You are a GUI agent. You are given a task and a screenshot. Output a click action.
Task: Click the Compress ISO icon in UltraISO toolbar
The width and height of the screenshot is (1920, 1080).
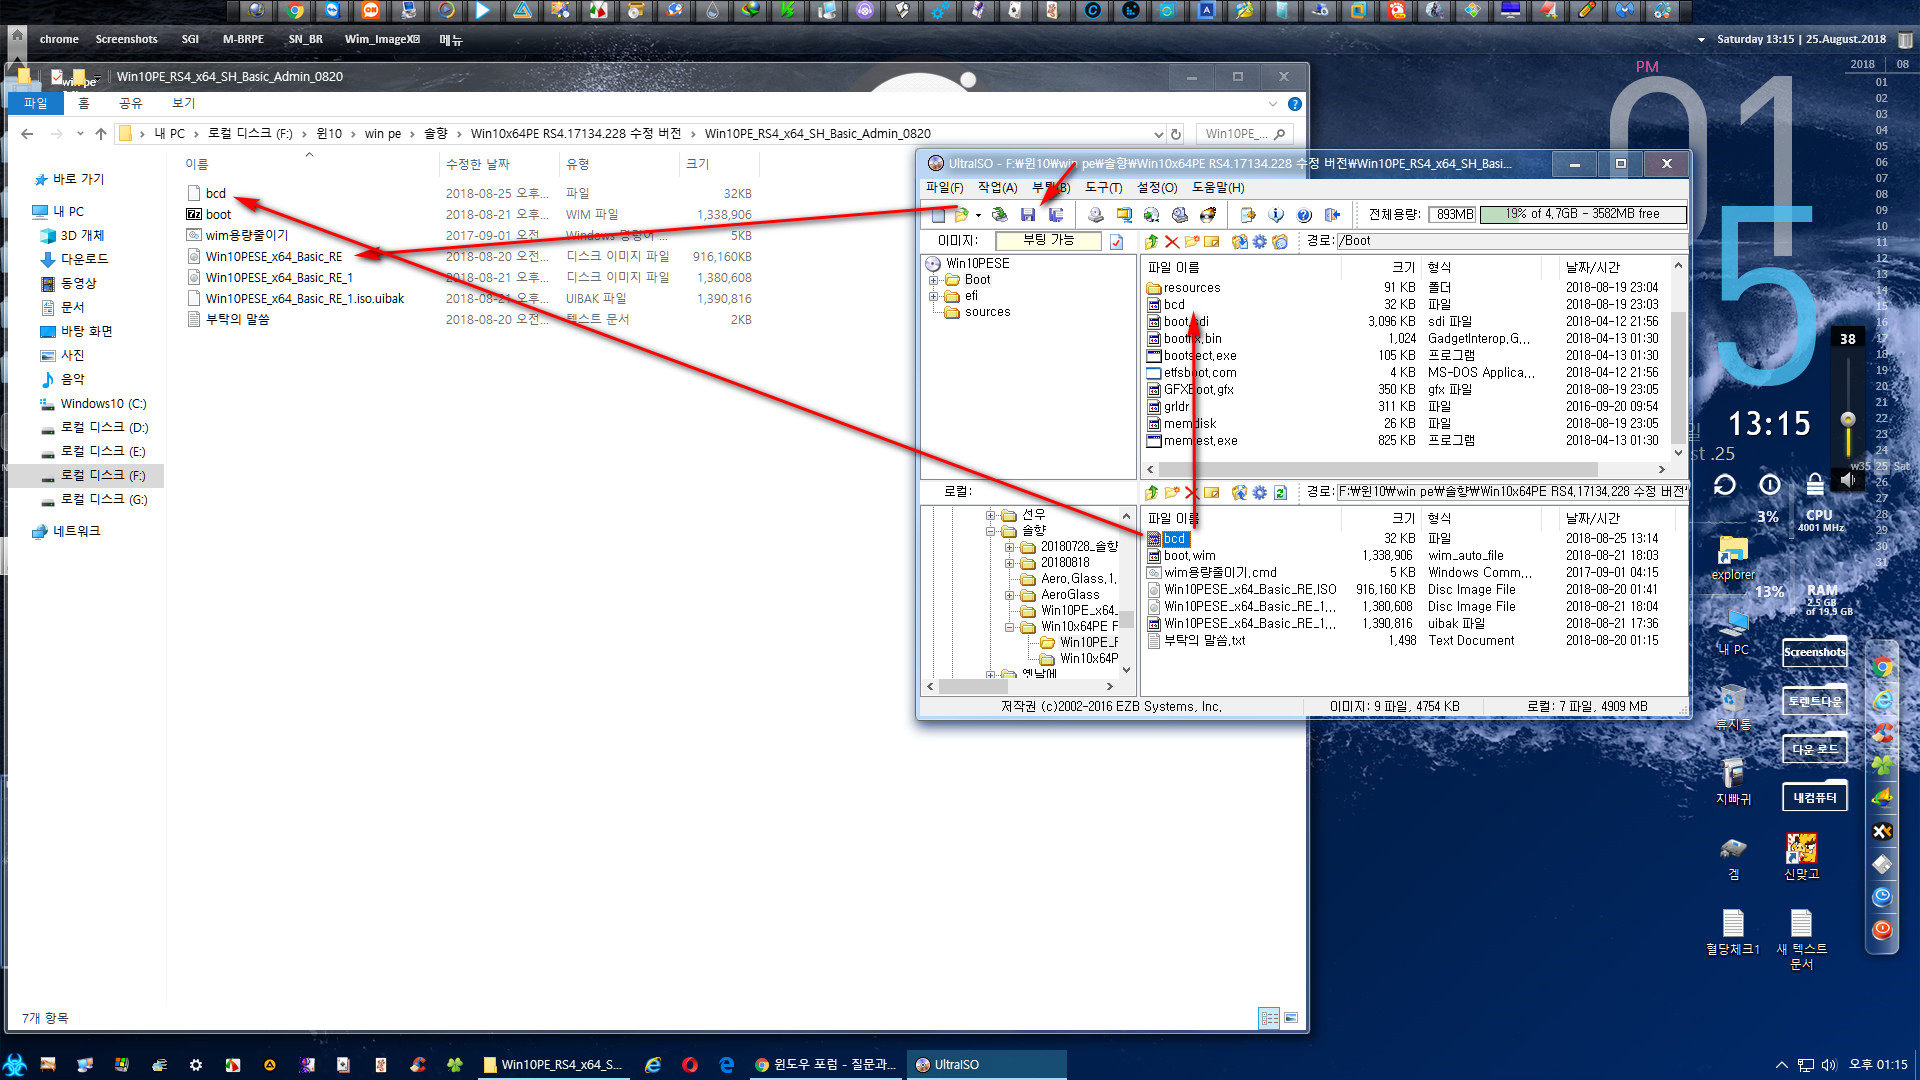[1124, 215]
